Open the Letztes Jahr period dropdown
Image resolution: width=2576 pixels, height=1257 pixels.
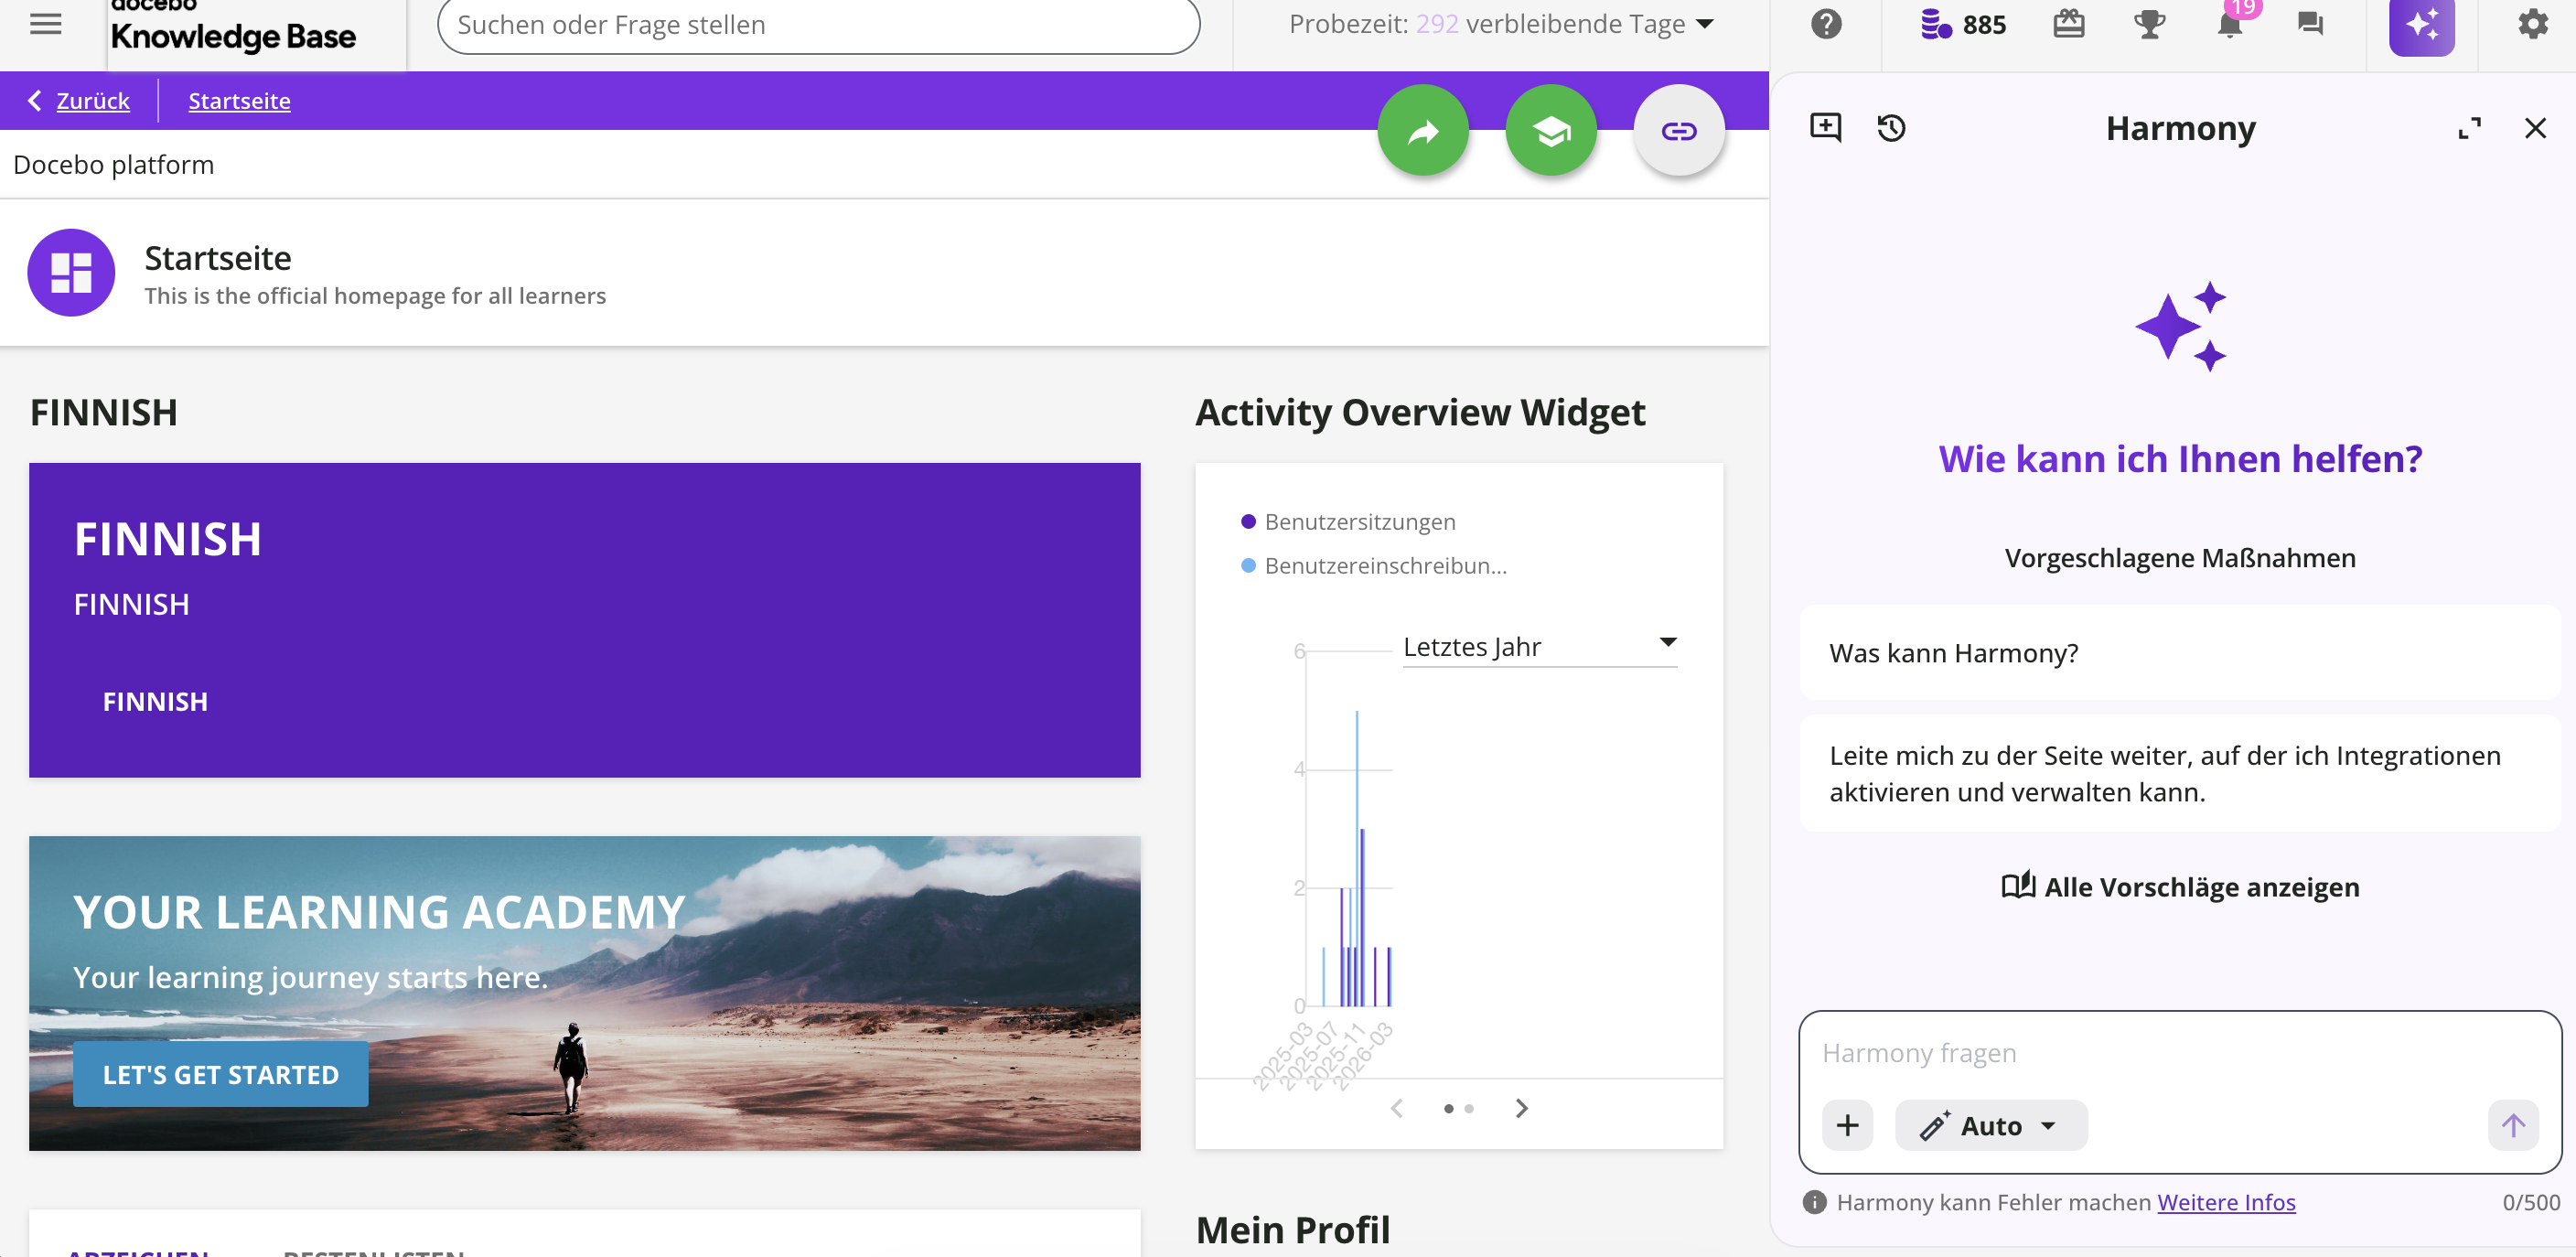pyautogui.click(x=1539, y=646)
